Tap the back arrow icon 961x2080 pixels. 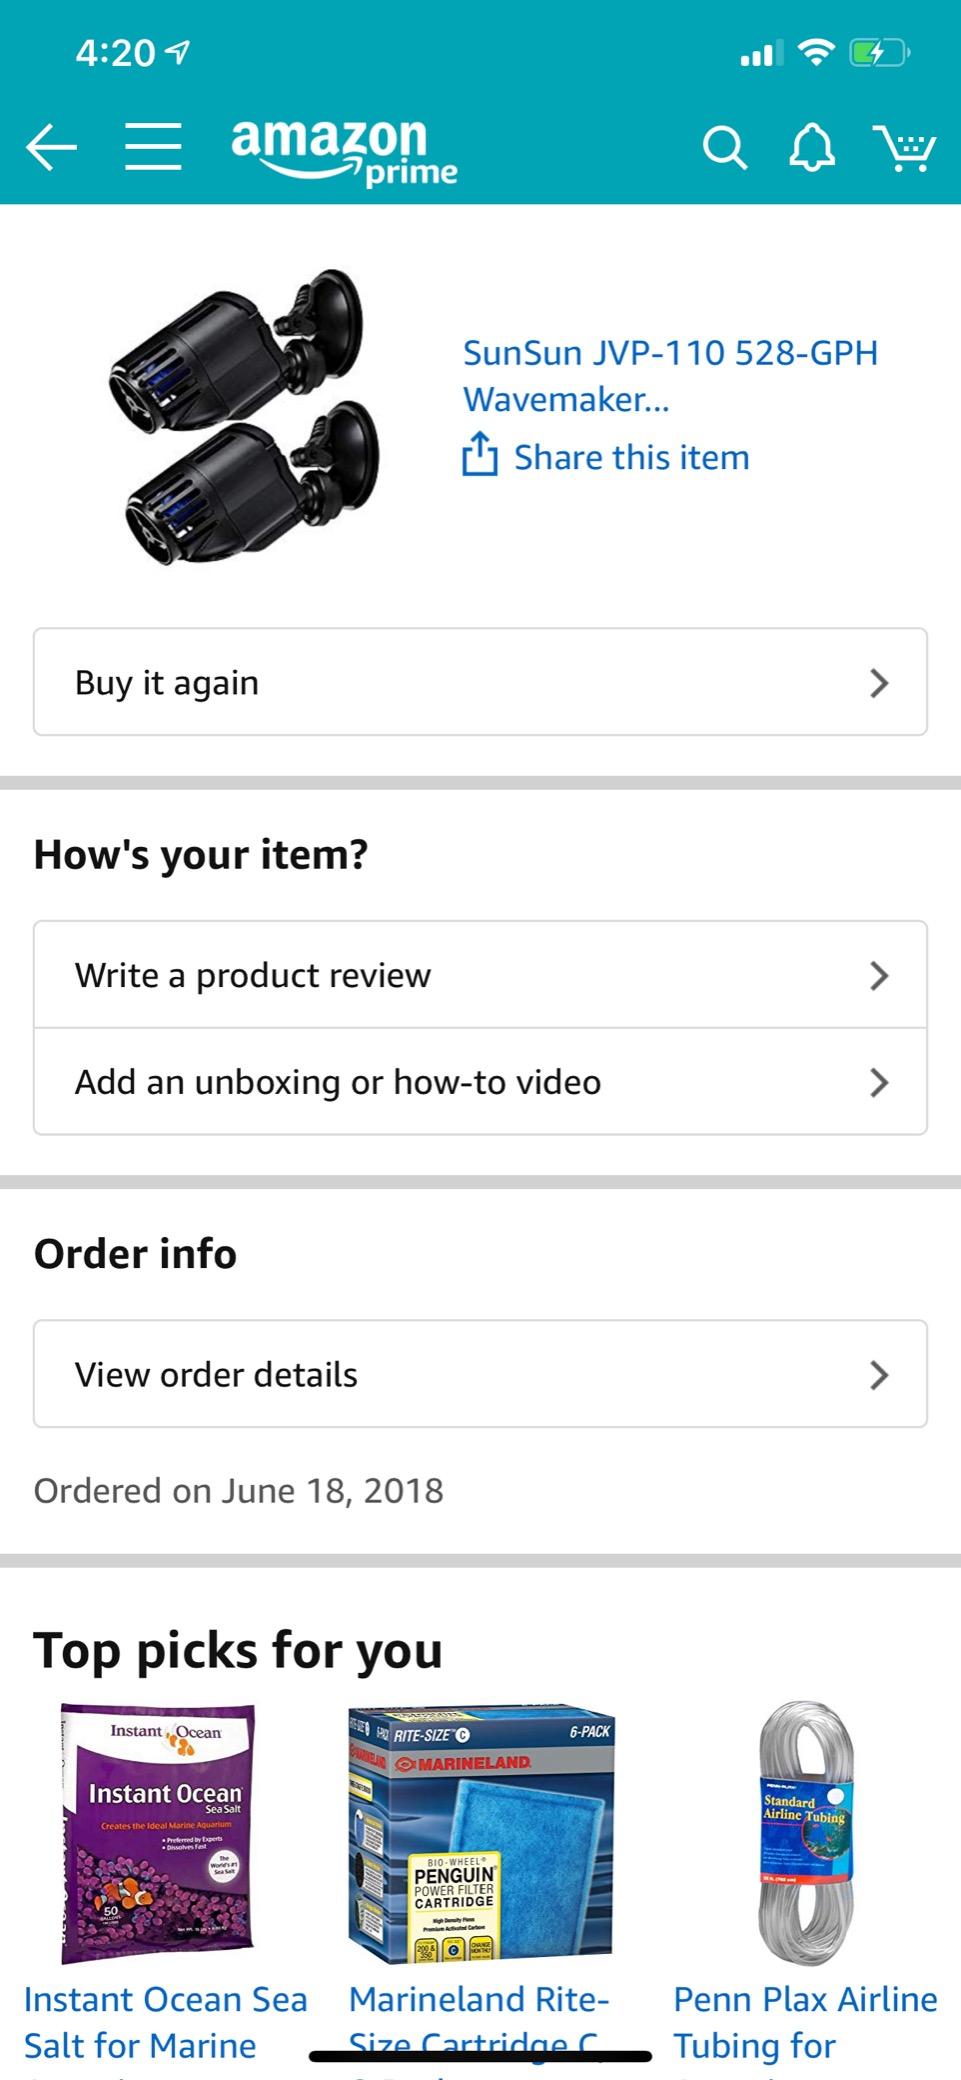(x=52, y=148)
